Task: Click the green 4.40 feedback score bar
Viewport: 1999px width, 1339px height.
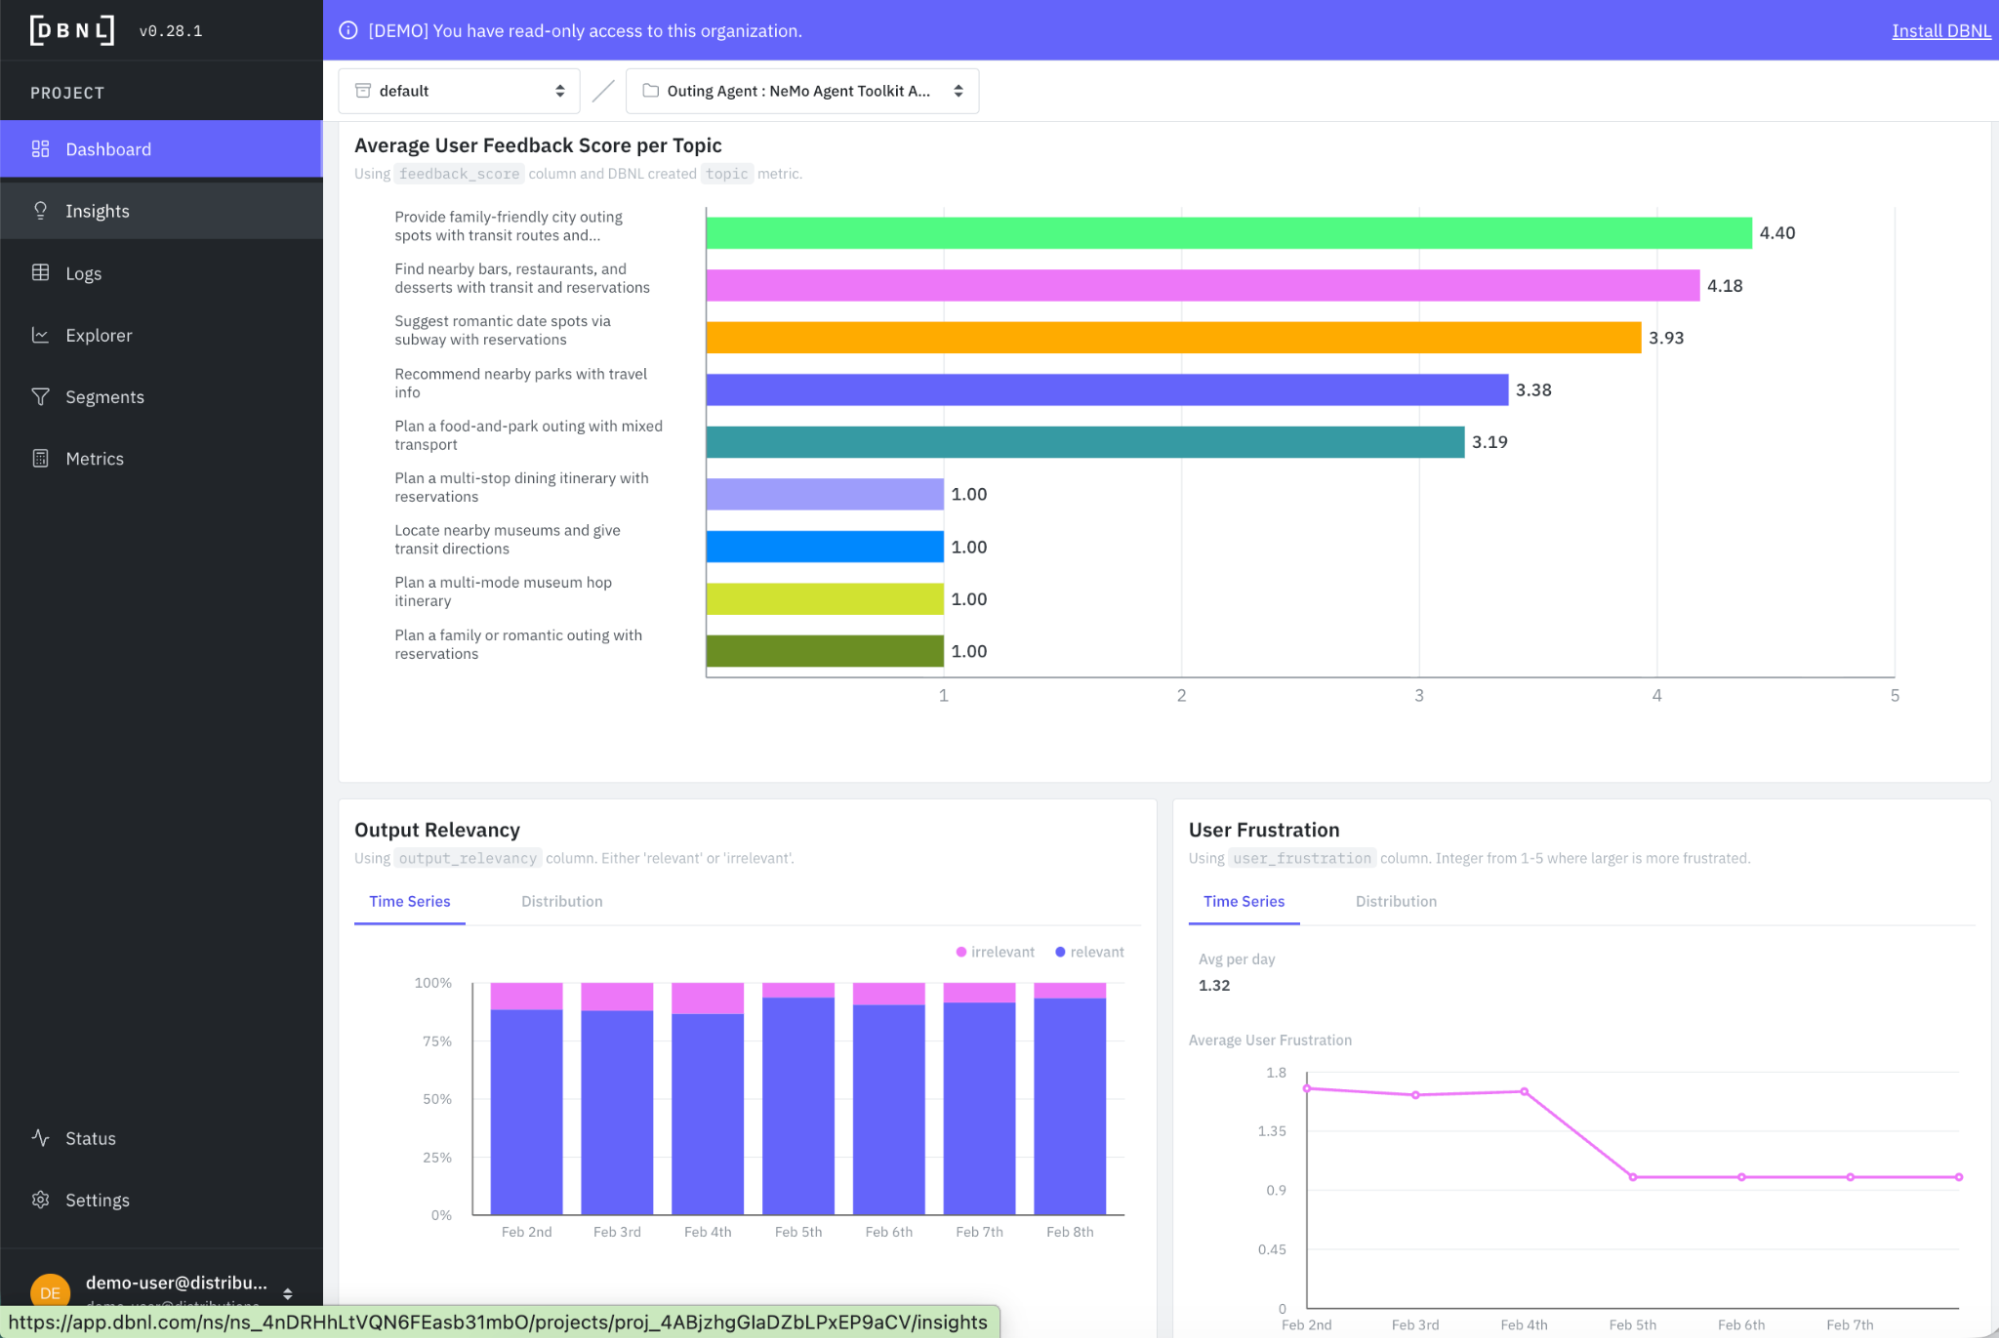Action: 1228,233
